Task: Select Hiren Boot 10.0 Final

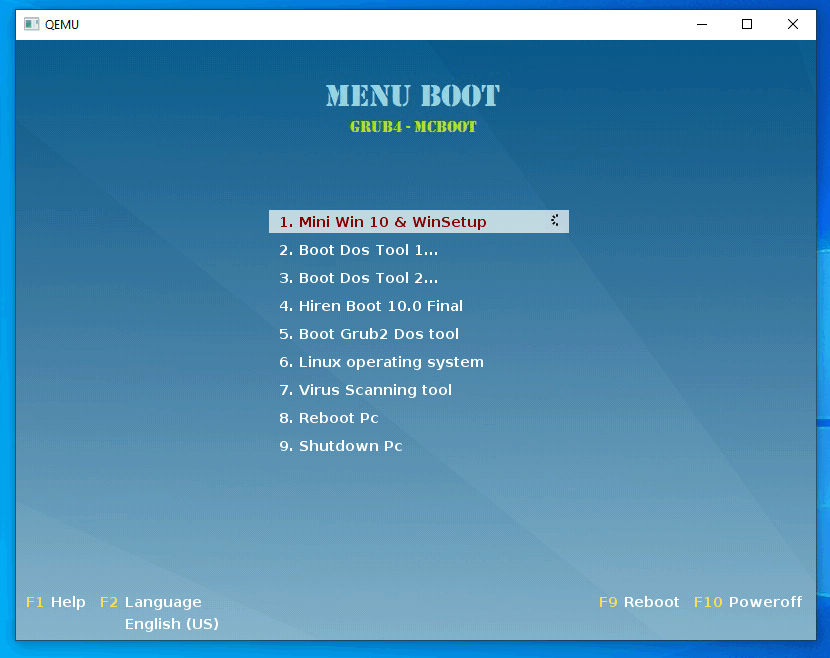Action: click(371, 306)
